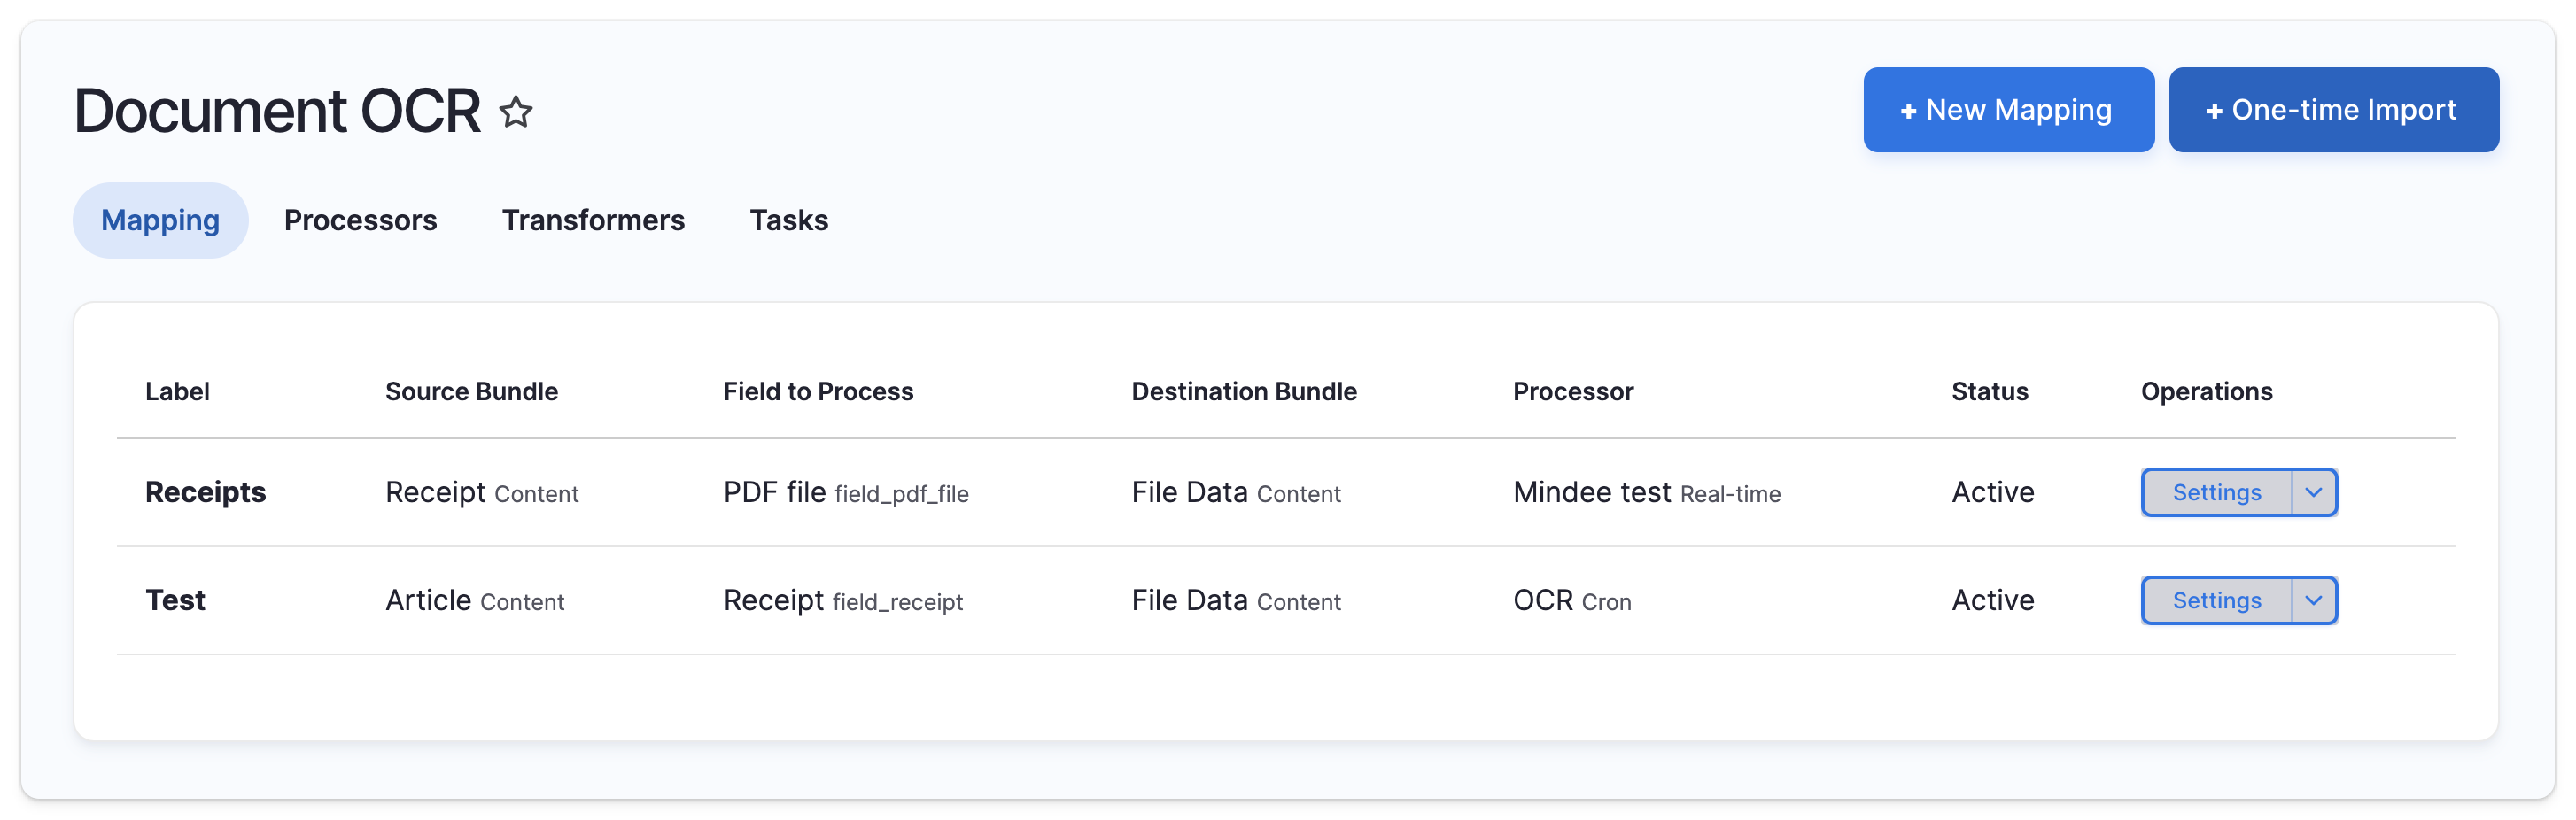Screen dimensions: 2576x820
Task: Click the Test mapping label
Action: (x=175, y=600)
